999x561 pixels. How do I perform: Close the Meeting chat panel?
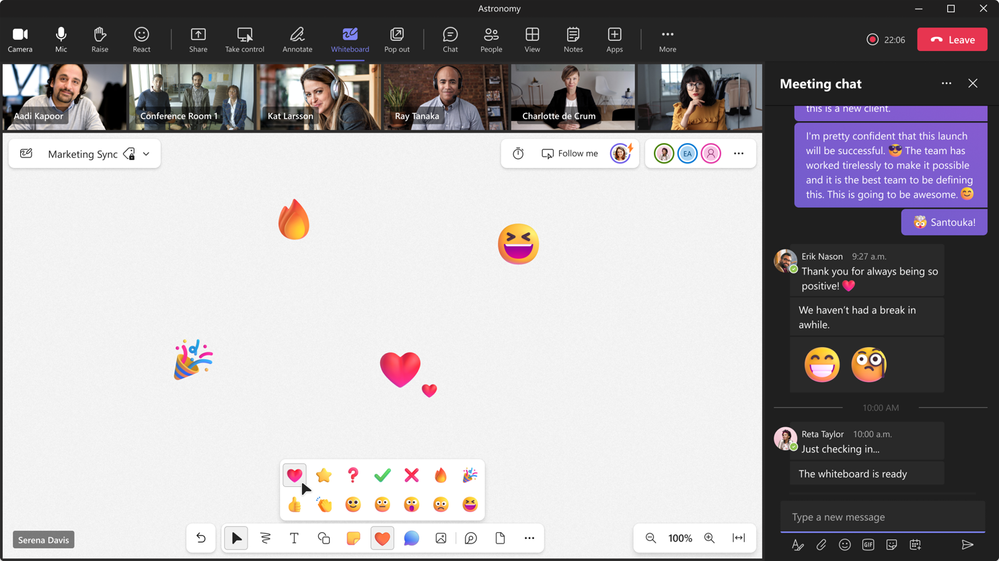pyautogui.click(x=973, y=83)
